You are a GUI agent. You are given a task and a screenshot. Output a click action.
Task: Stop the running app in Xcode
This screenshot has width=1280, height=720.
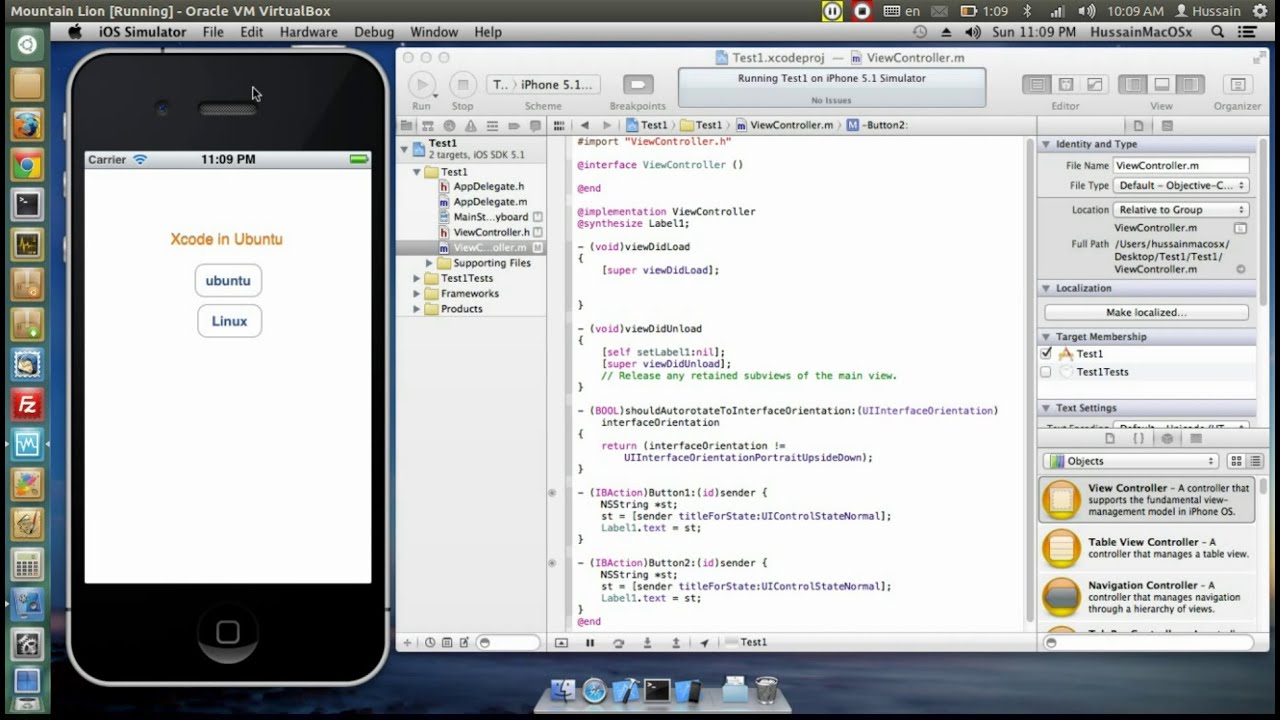click(462, 85)
